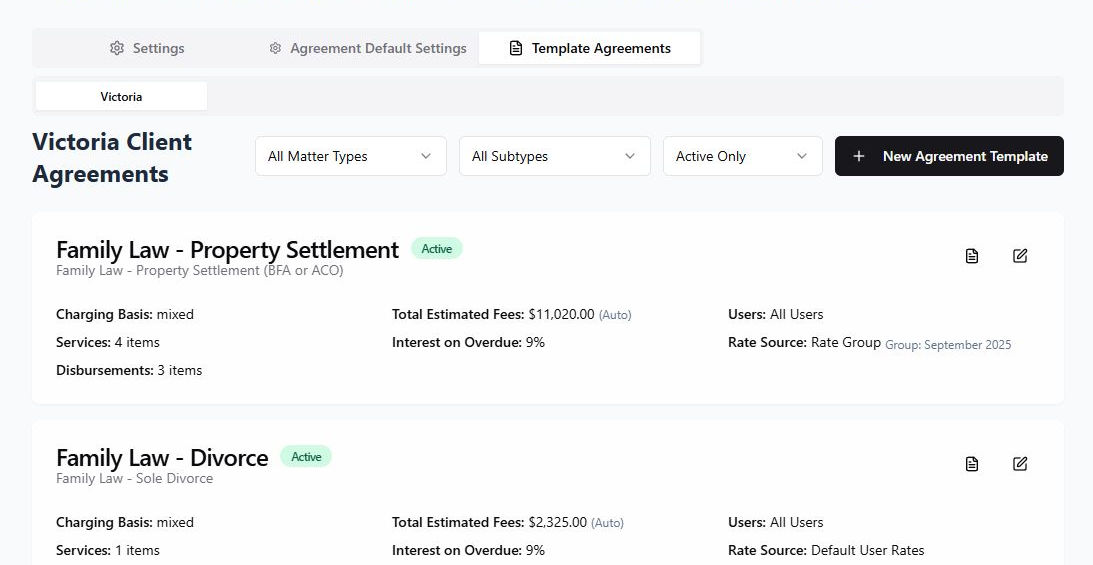
Task: Switch to Agreement Default Settings tab
Action: pyautogui.click(x=368, y=48)
